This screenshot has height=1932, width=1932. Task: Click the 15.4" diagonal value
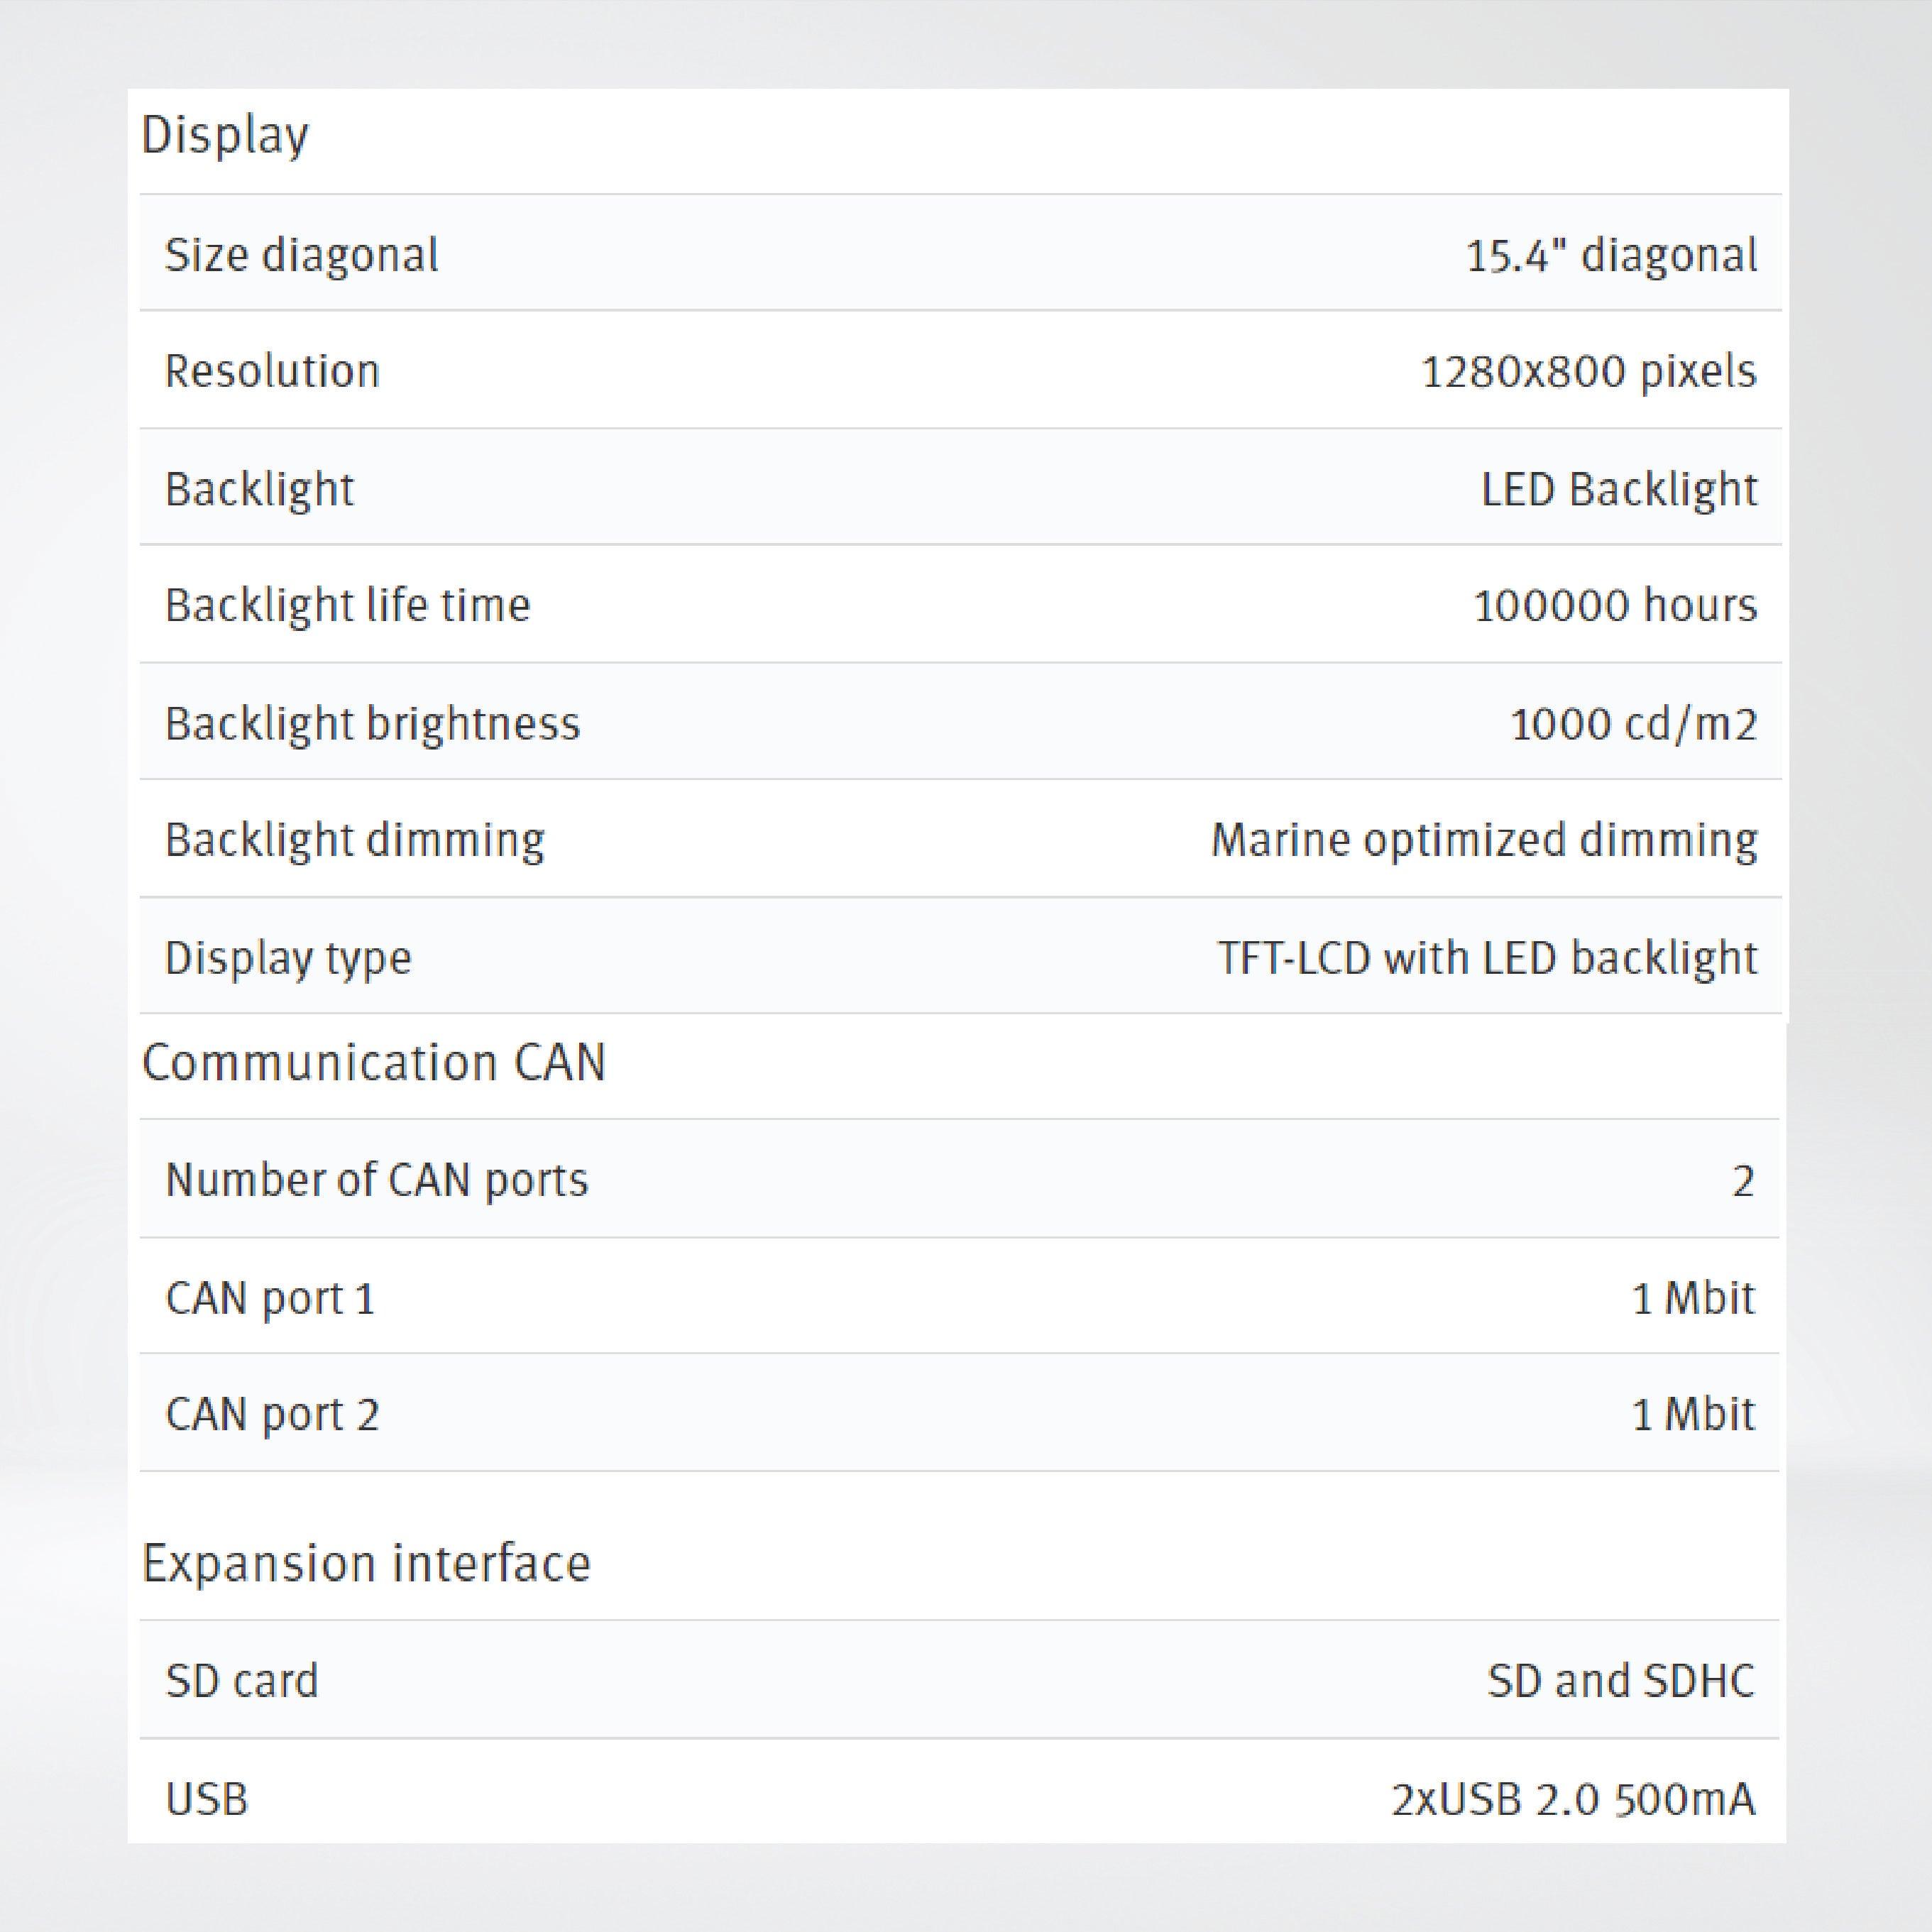pos(1611,255)
